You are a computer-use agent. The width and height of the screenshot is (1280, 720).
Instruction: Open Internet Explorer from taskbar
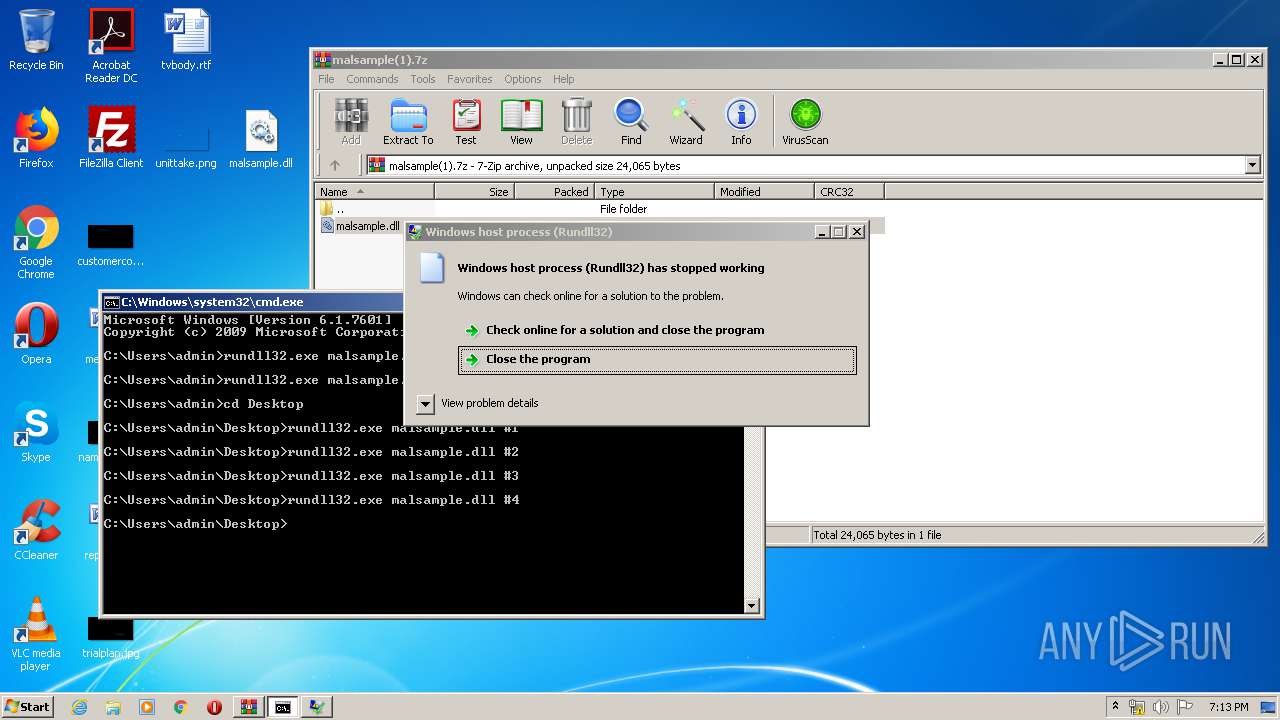point(80,707)
